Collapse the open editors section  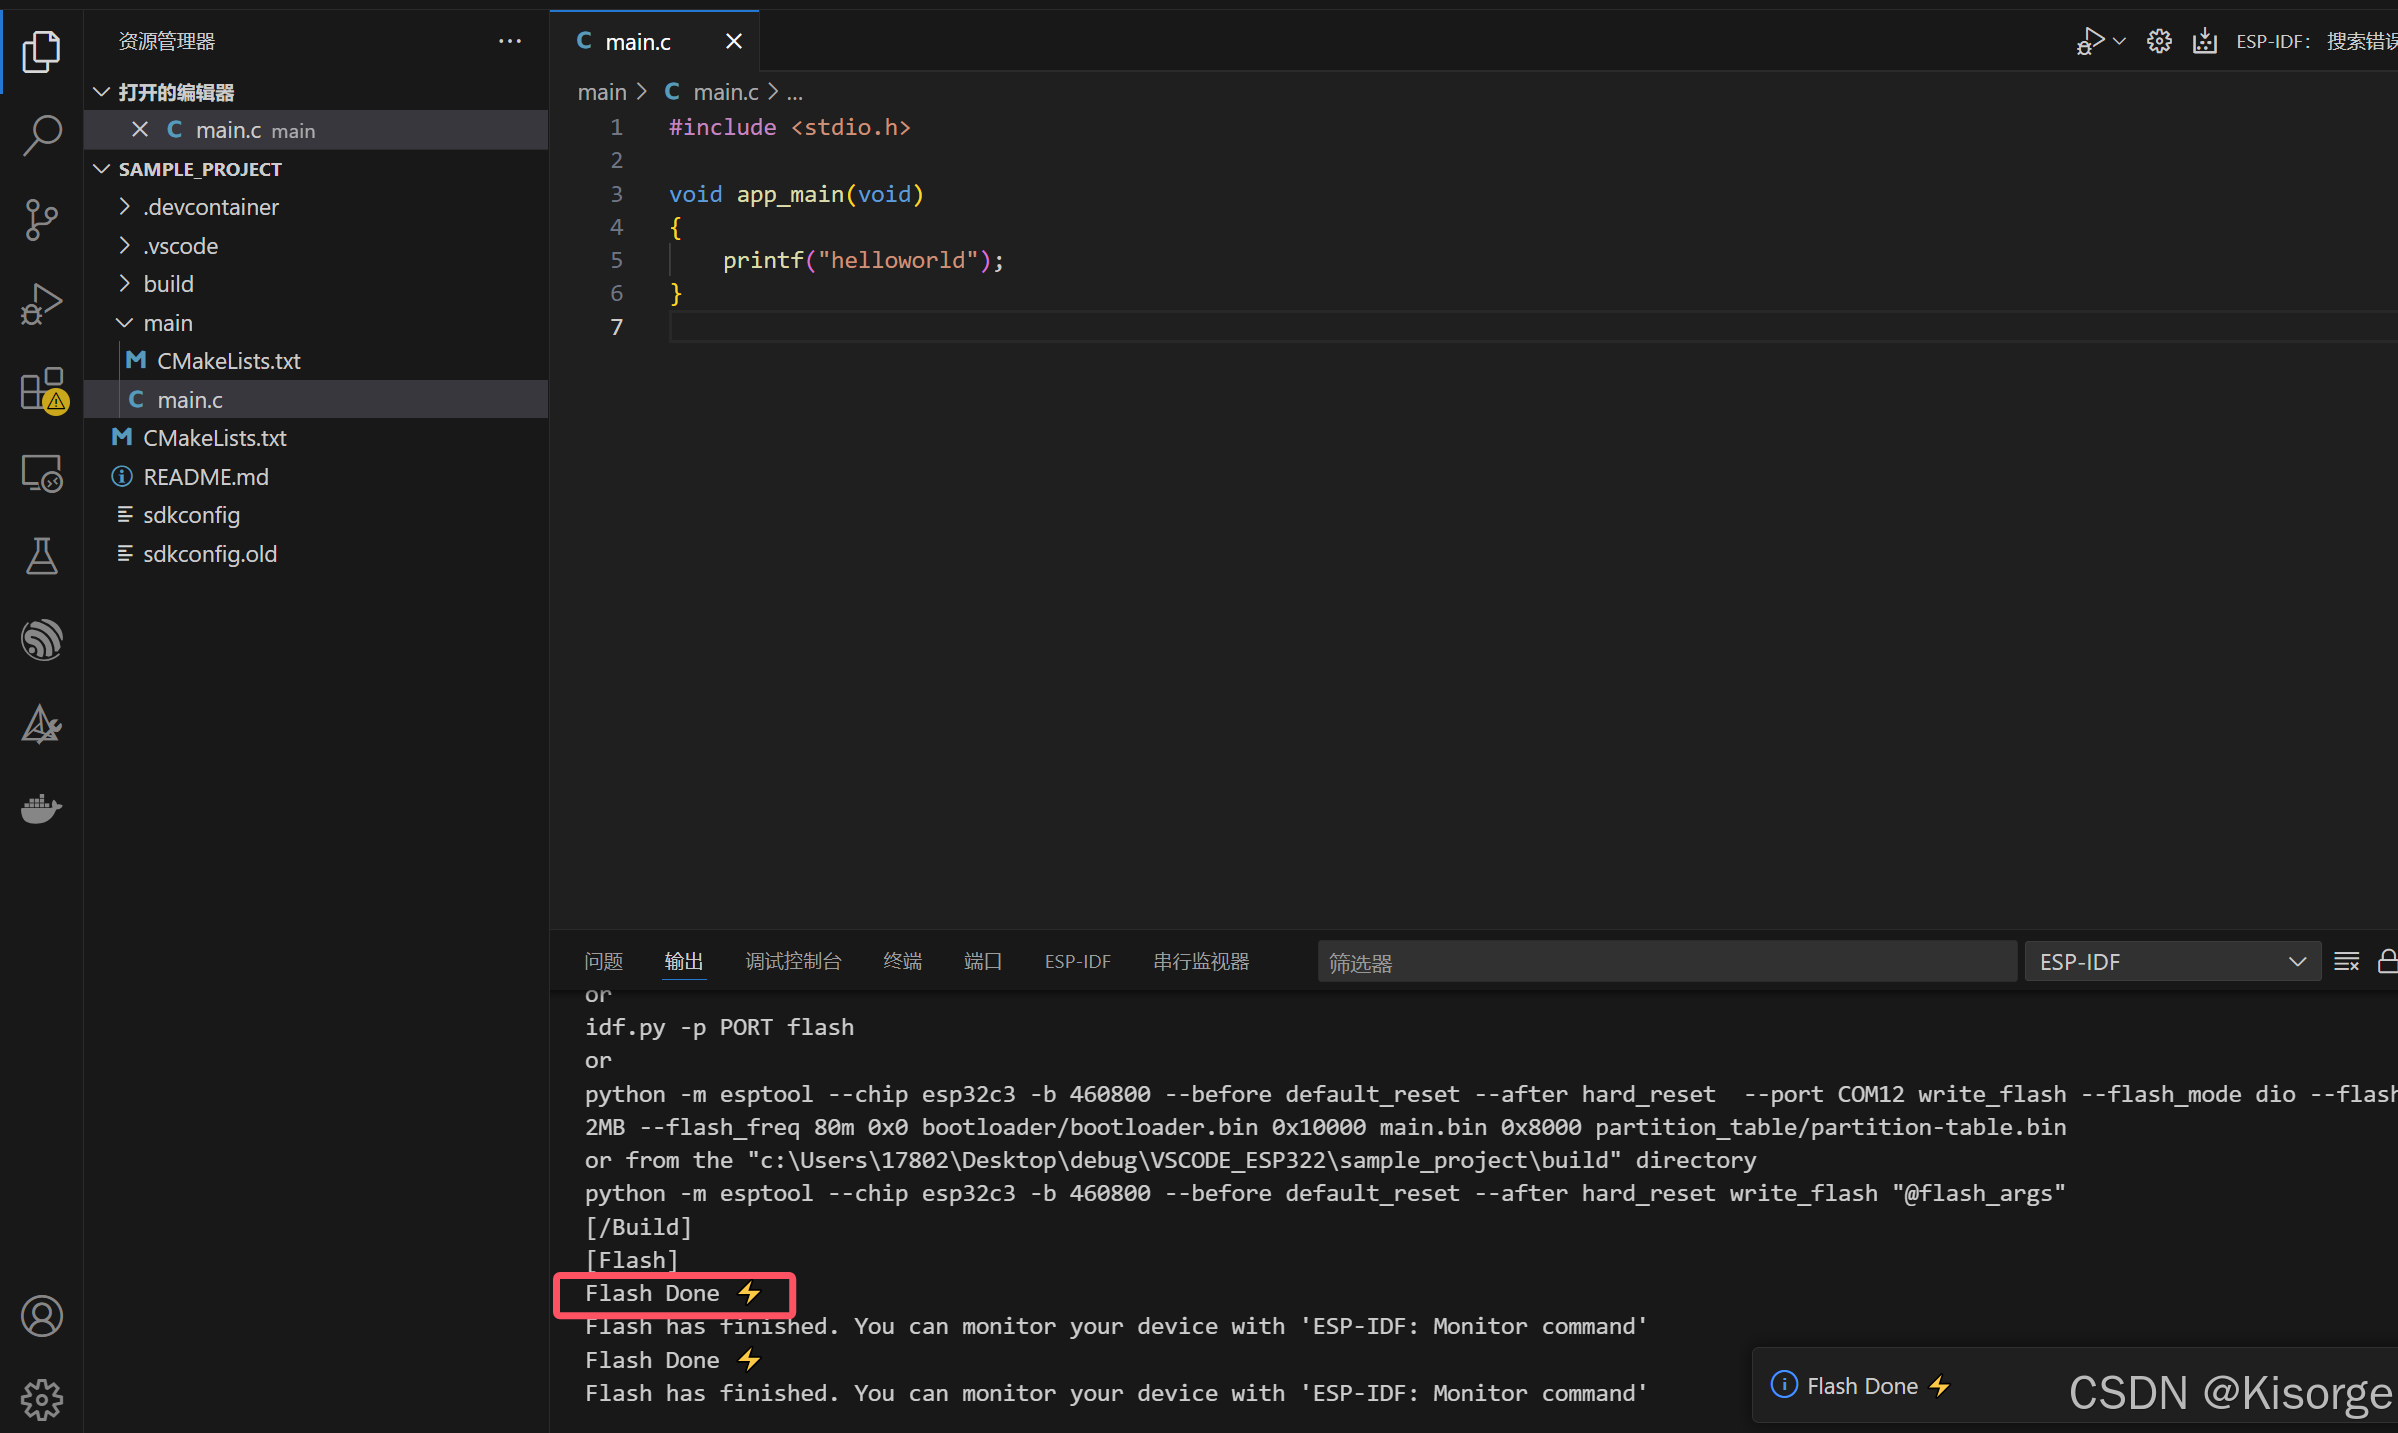101,92
